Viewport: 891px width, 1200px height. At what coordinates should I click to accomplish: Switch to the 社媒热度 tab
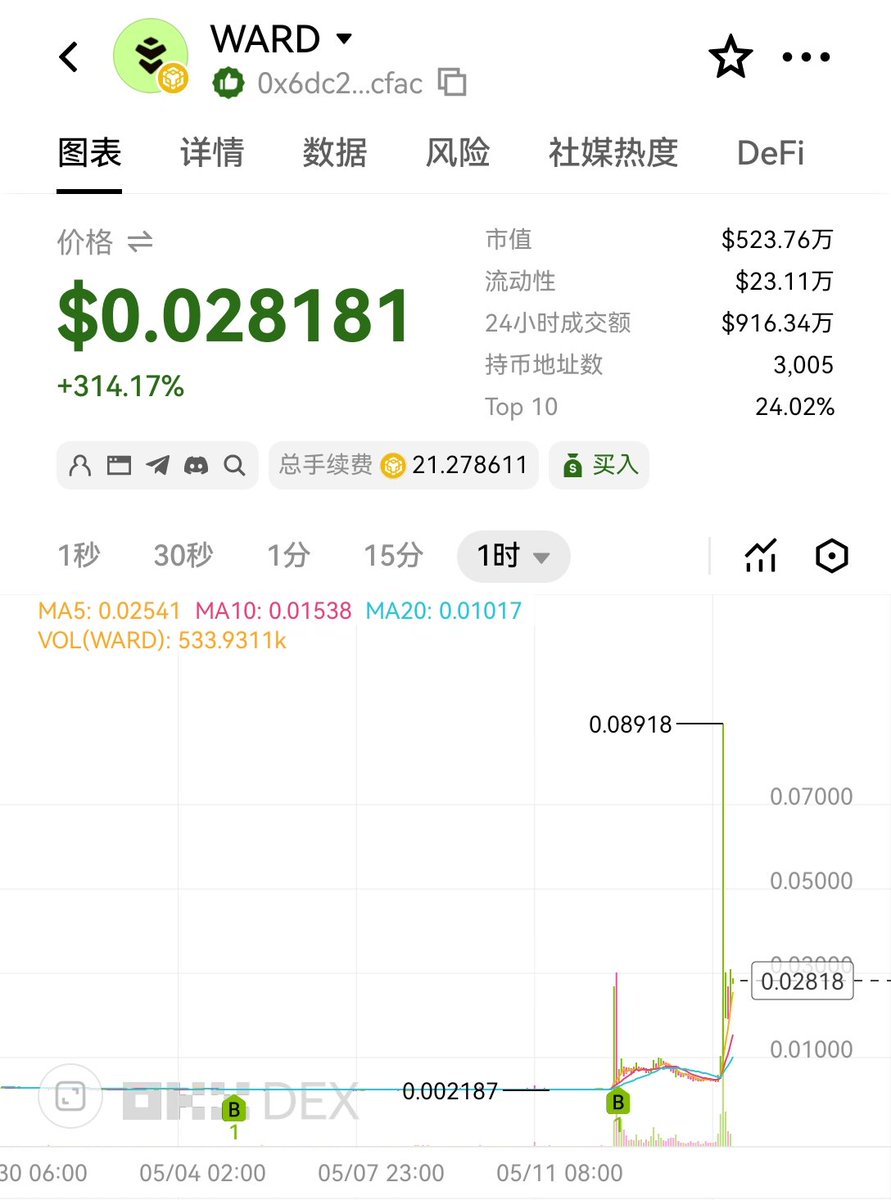click(x=613, y=153)
